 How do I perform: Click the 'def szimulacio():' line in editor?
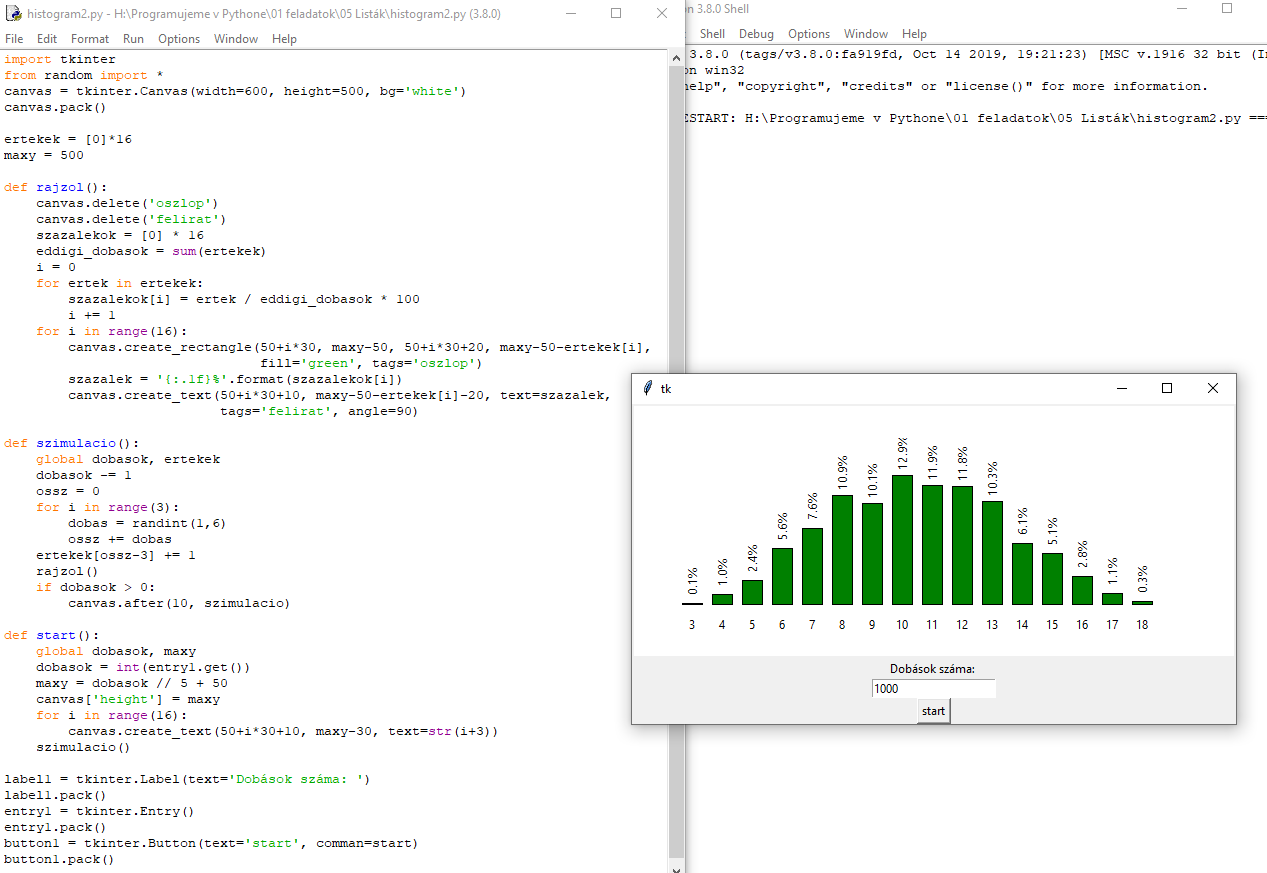pyautogui.click(x=71, y=443)
